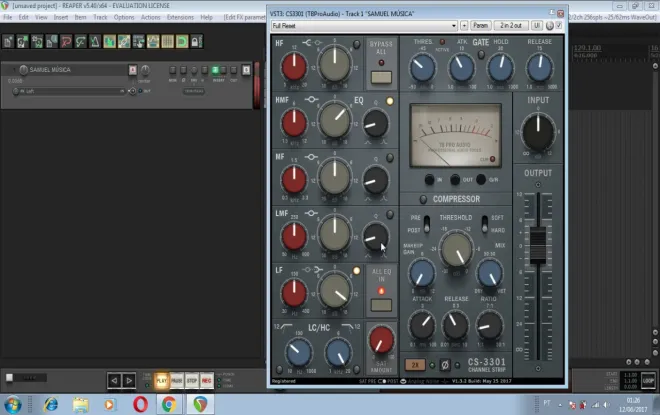Click the UI button in plugin window
Image resolution: width=660 pixels, height=415 pixels.
point(537,26)
